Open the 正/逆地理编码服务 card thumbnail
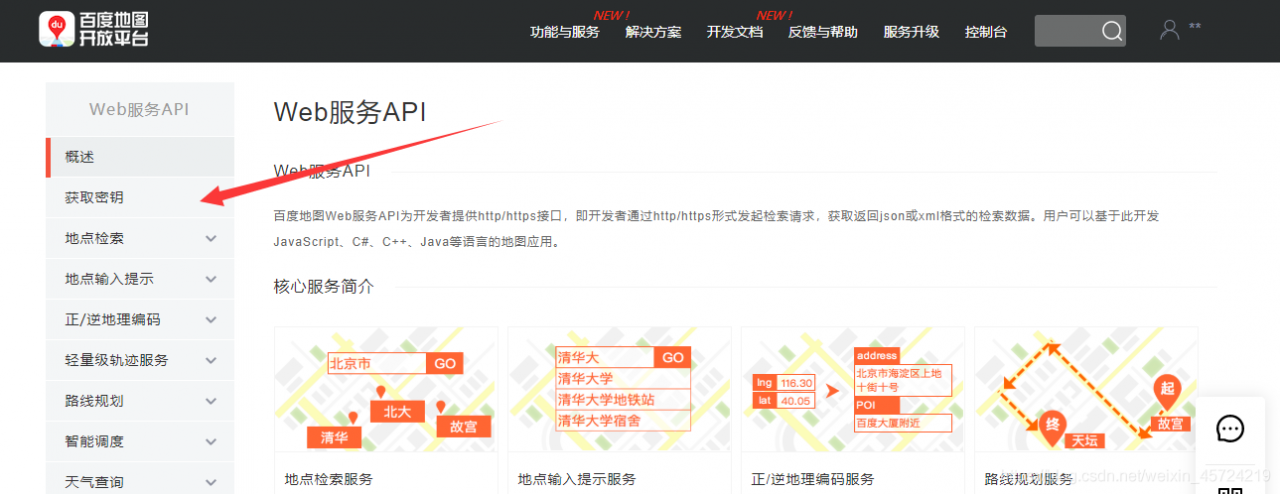 (x=853, y=389)
